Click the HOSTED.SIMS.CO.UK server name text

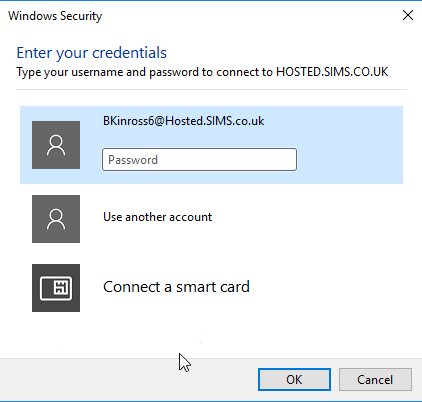coord(332,72)
